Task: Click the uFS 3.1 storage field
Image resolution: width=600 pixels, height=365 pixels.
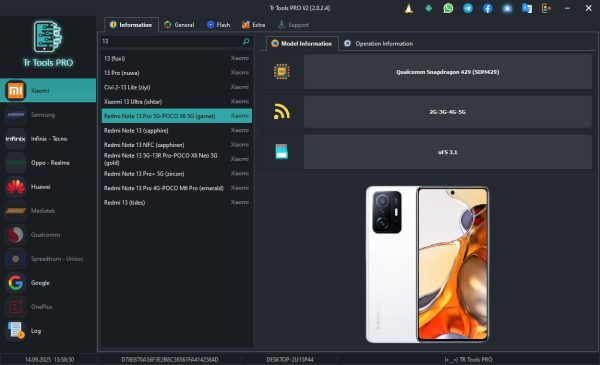Action: (x=448, y=152)
